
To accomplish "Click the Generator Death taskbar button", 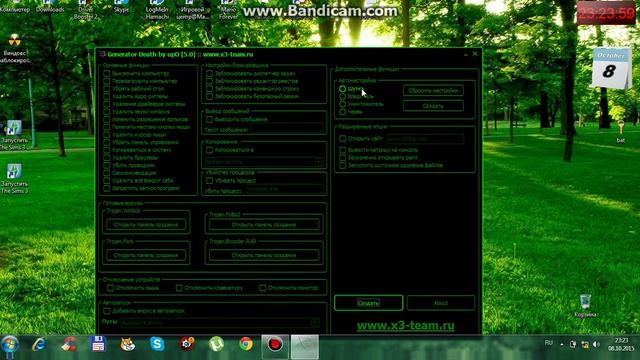I will click(x=304, y=347).
